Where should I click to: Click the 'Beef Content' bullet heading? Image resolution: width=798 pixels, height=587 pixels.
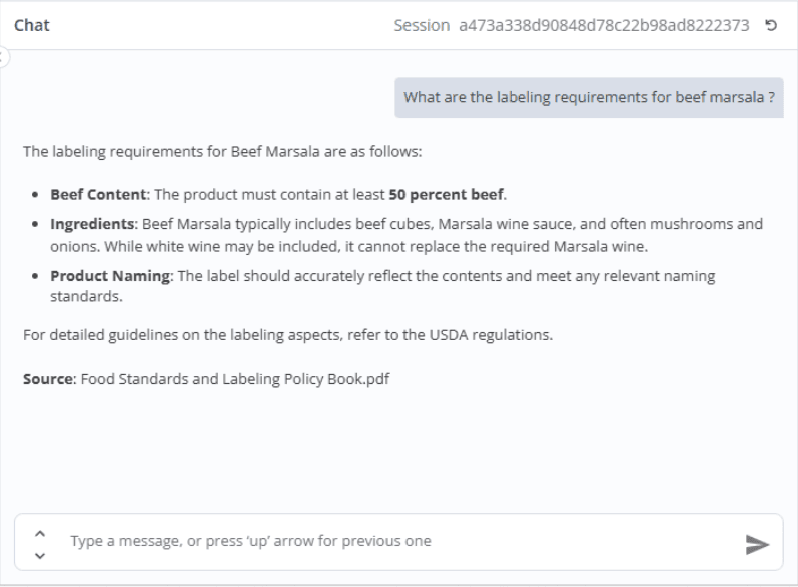[x=98, y=194]
